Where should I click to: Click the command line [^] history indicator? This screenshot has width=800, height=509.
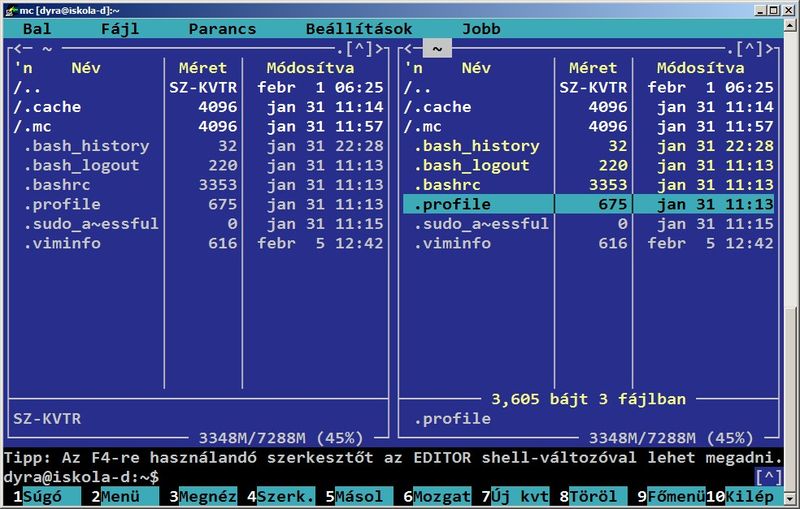pyautogui.click(x=769, y=477)
